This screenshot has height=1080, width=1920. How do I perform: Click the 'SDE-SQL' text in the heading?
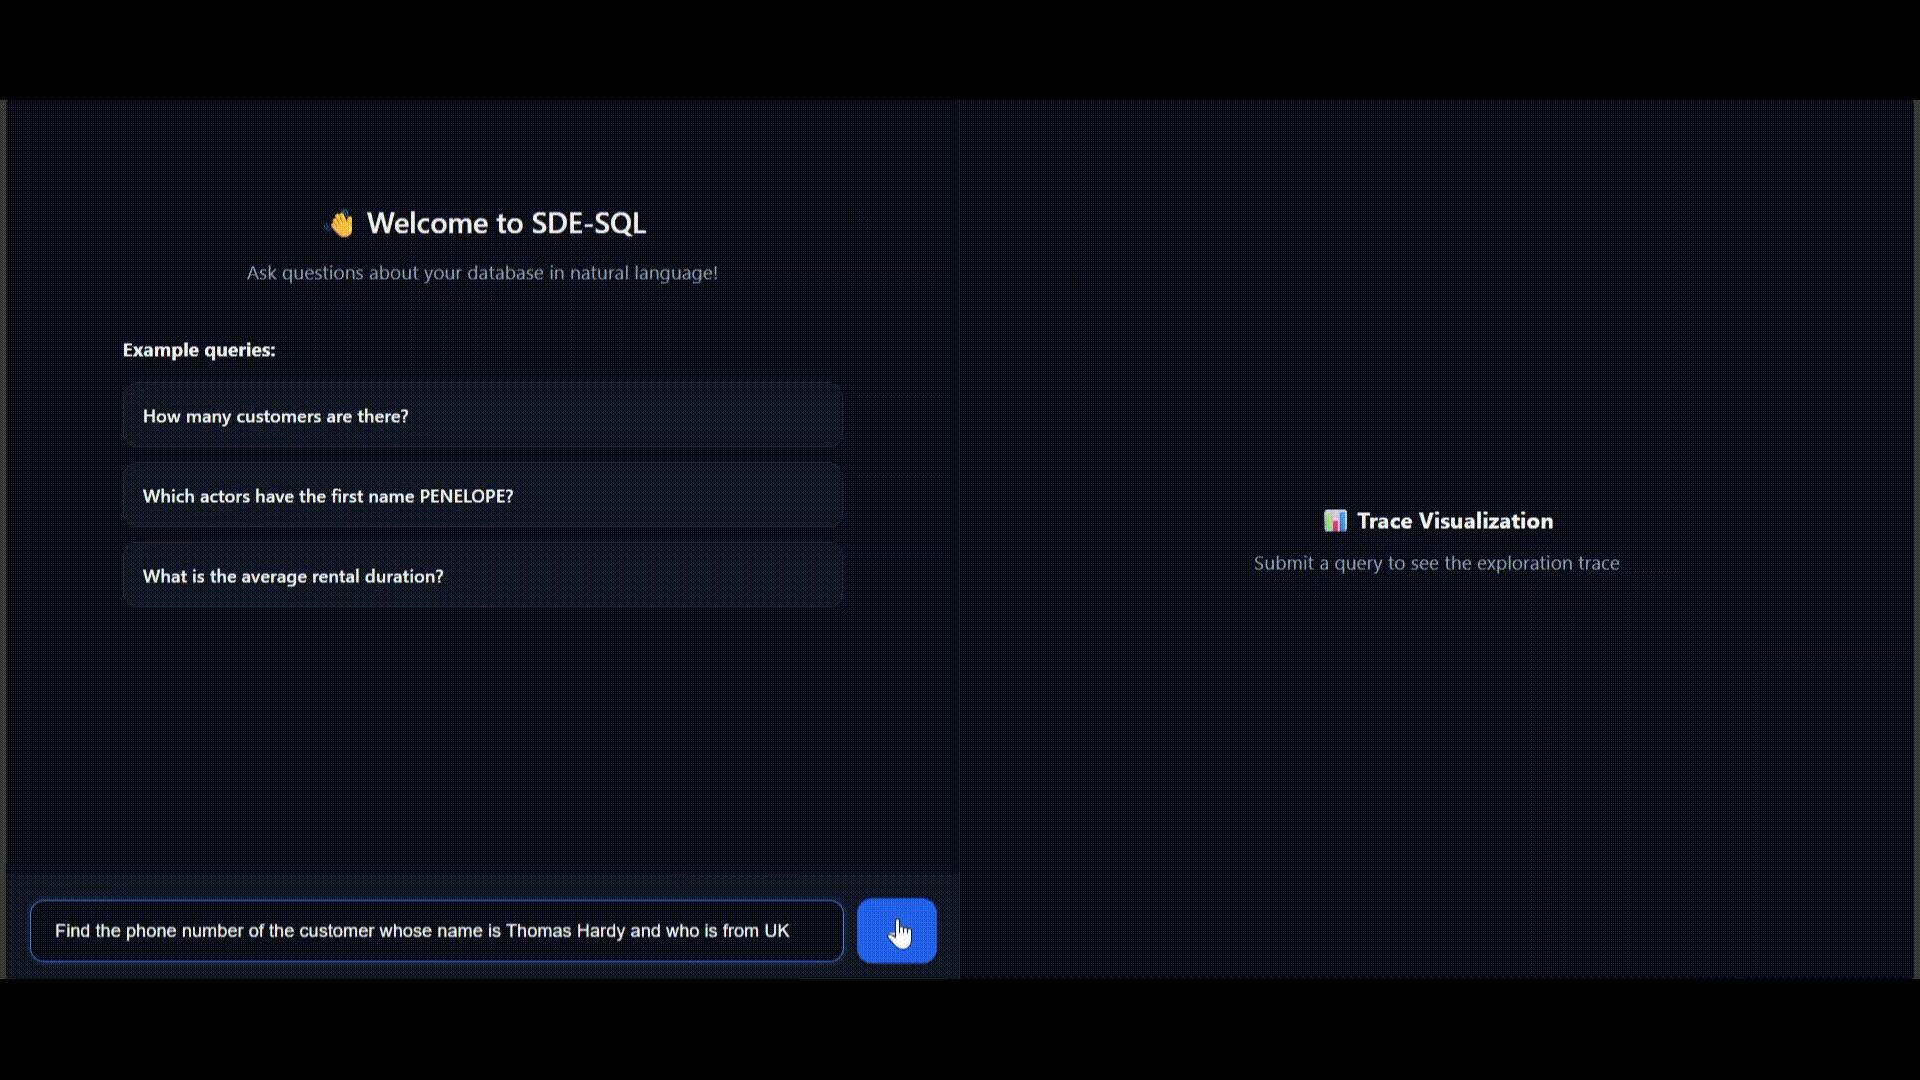[x=588, y=223]
